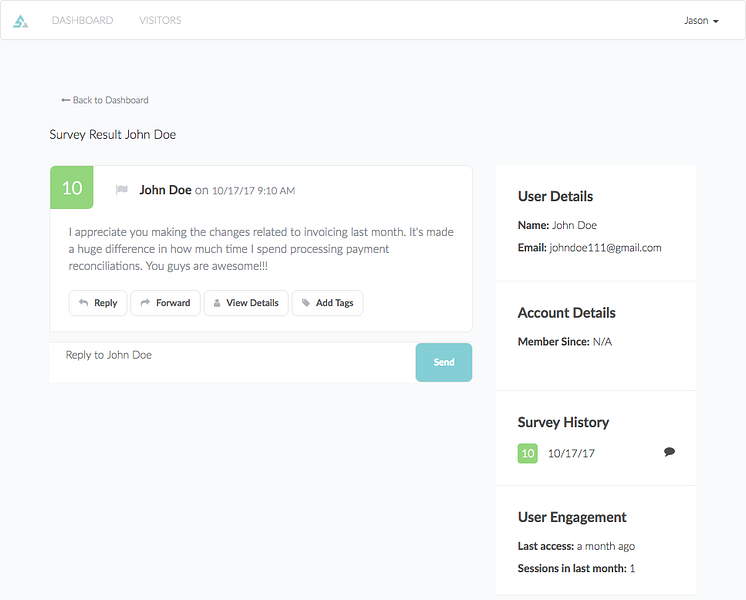Open the 10/17/17 survey history entry
The height and width of the screenshot is (600, 746).
(x=571, y=453)
